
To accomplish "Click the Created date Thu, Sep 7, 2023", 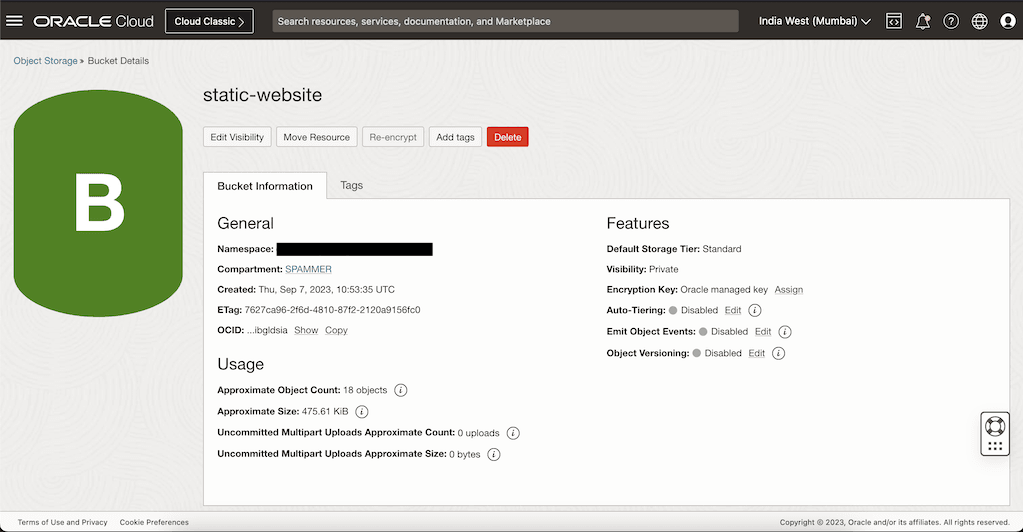I will point(326,290).
